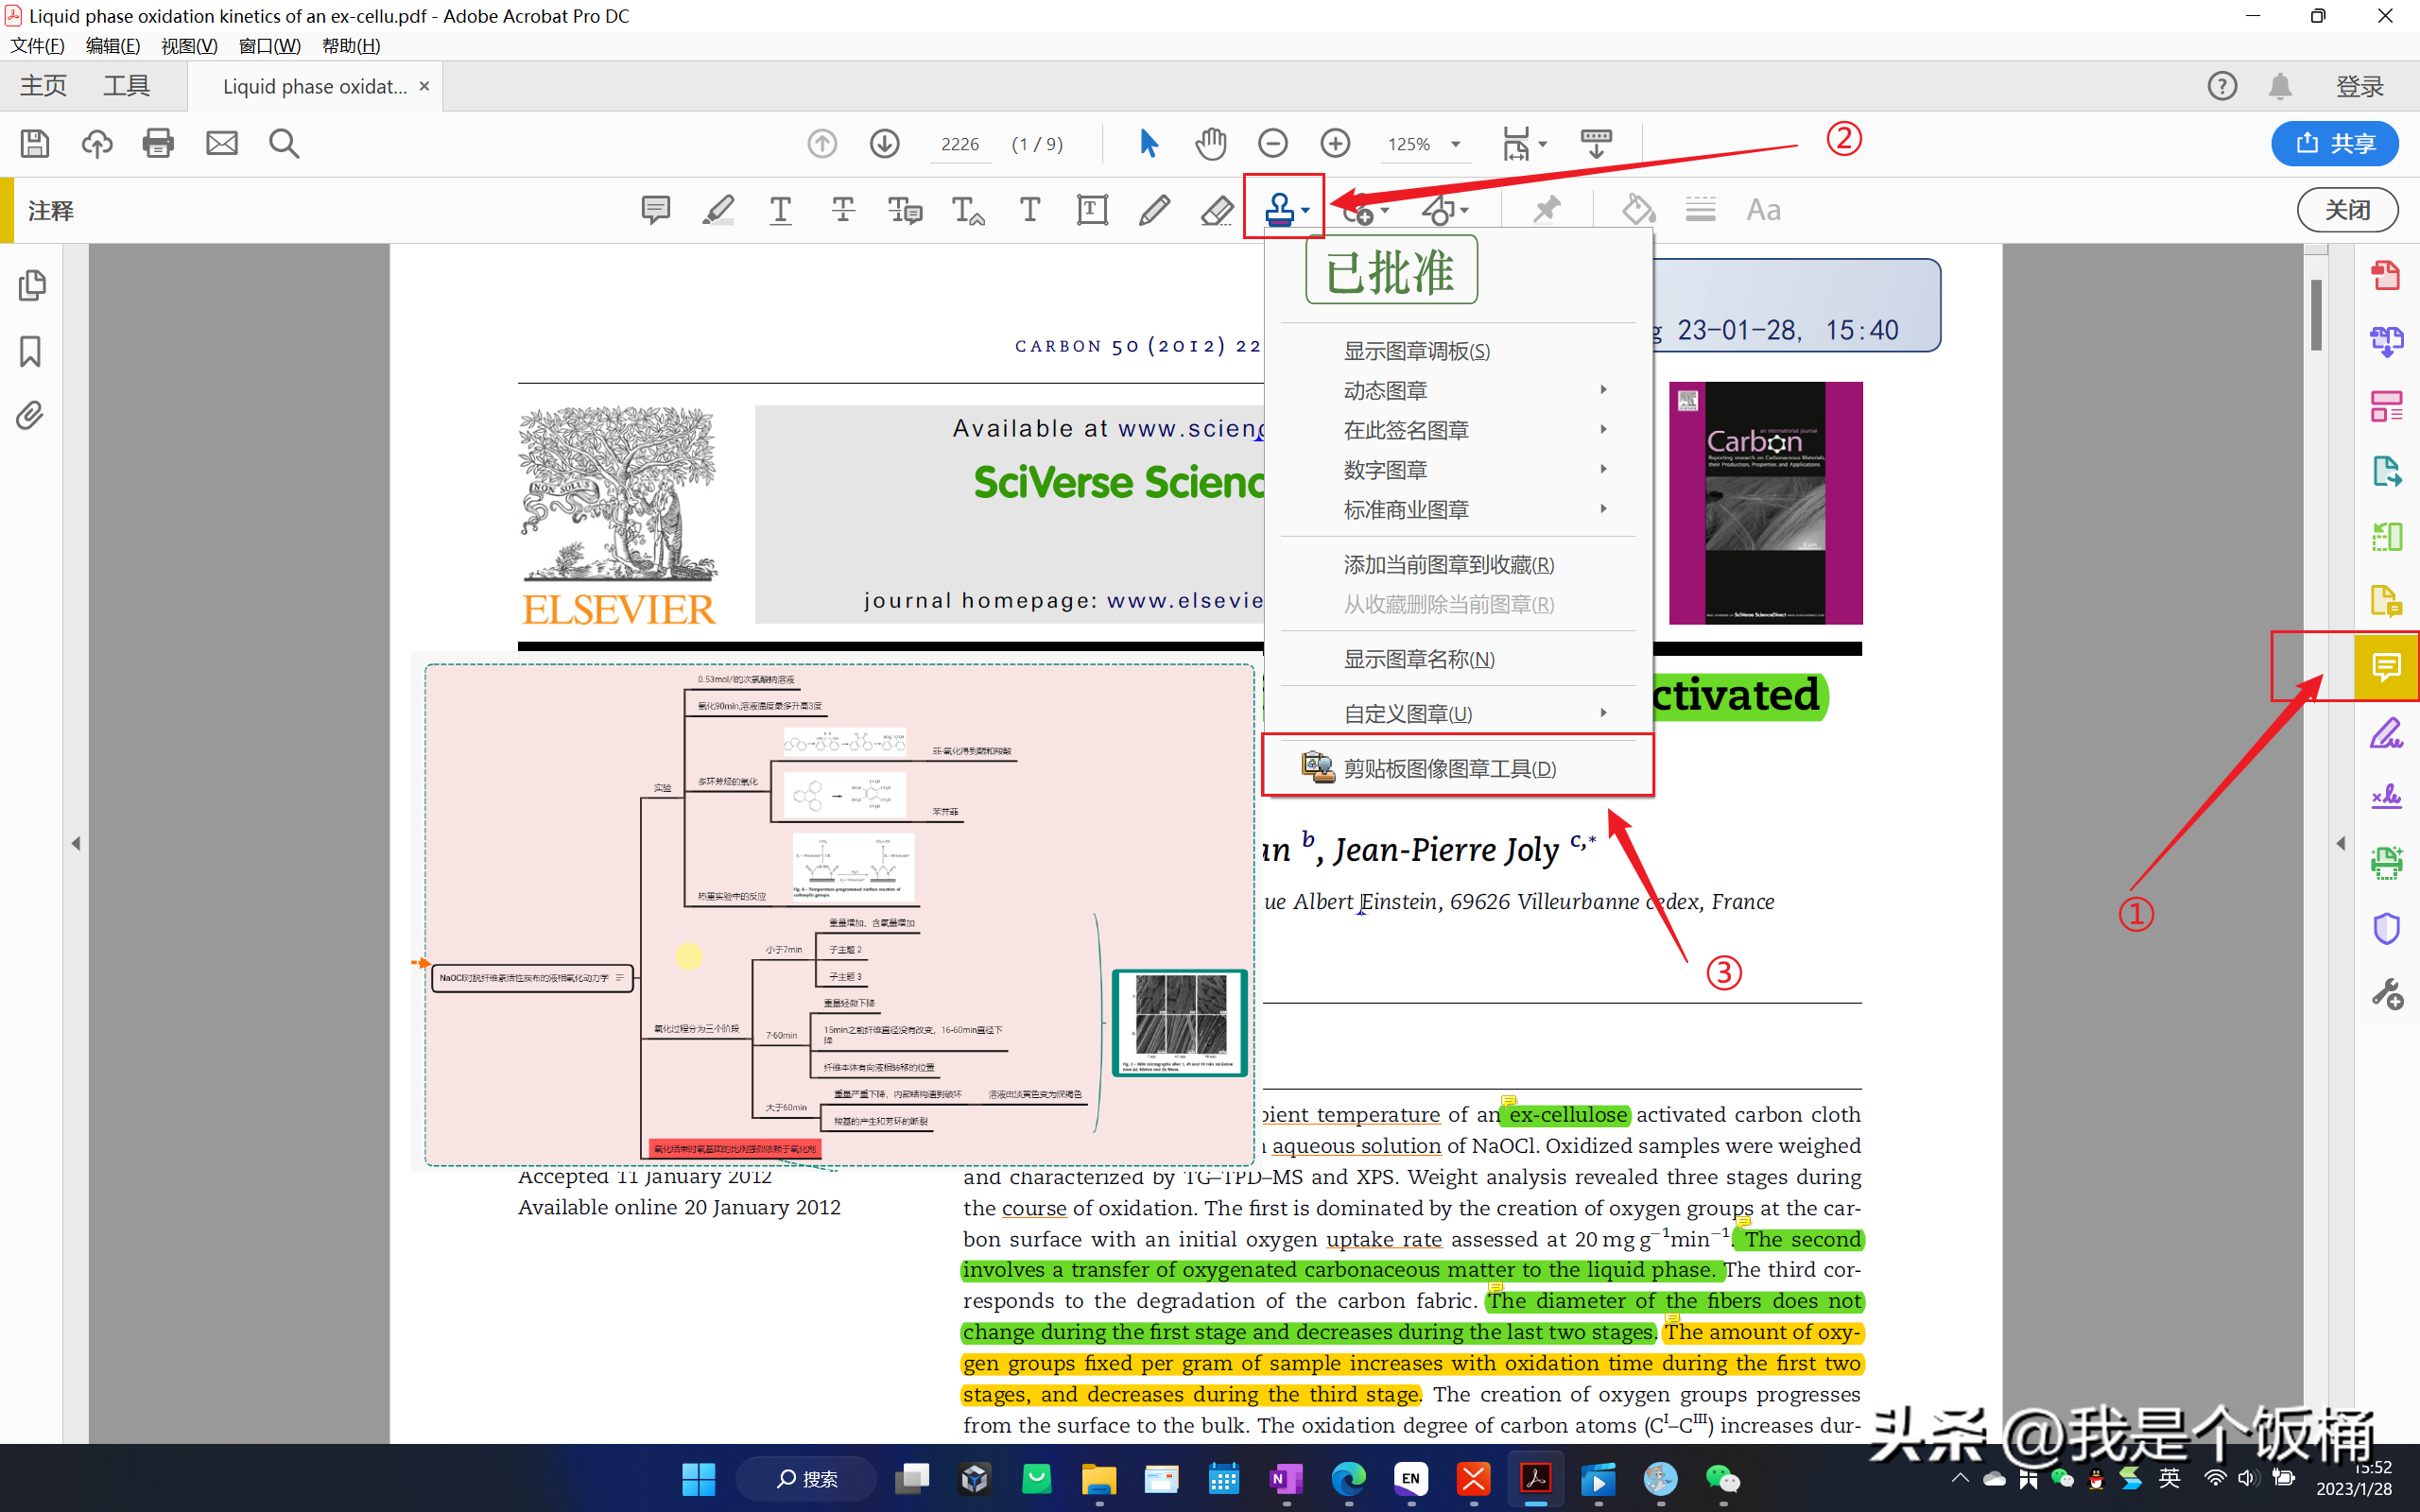Click the page number input field
The width and height of the screenshot is (2420, 1512).
960,144
